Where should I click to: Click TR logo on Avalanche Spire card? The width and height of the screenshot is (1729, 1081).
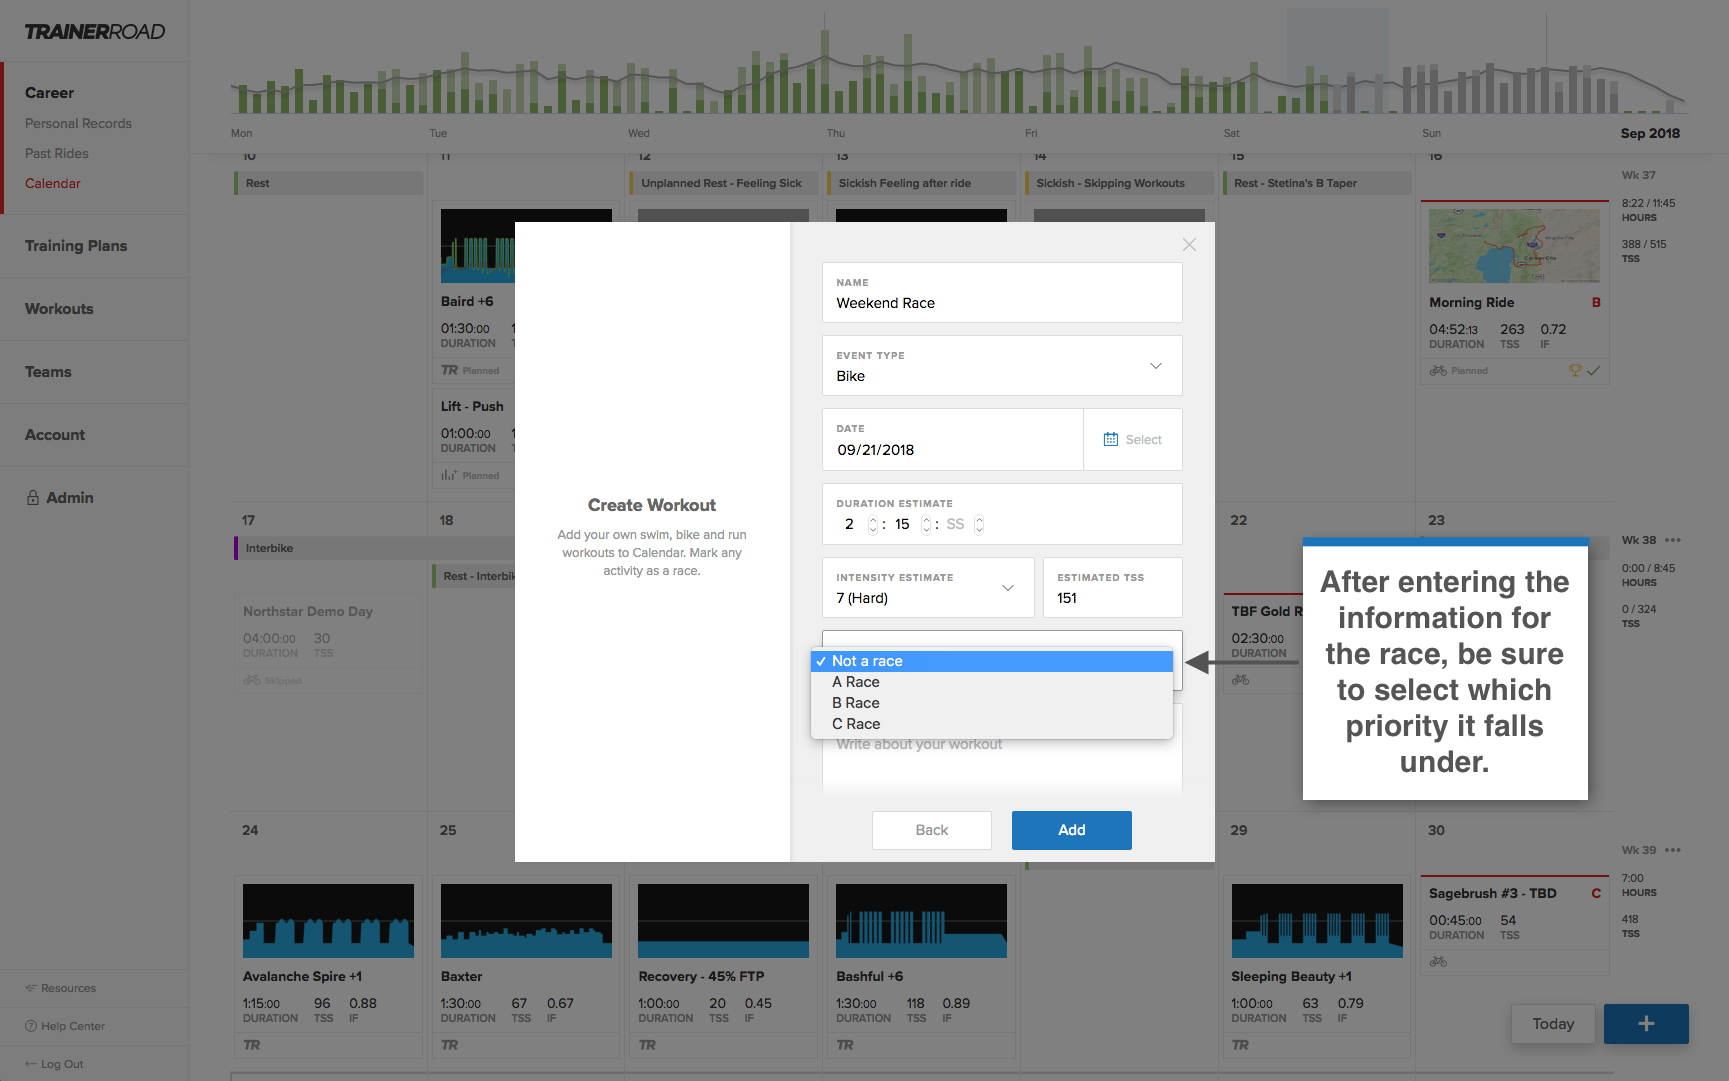pos(252,1045)
